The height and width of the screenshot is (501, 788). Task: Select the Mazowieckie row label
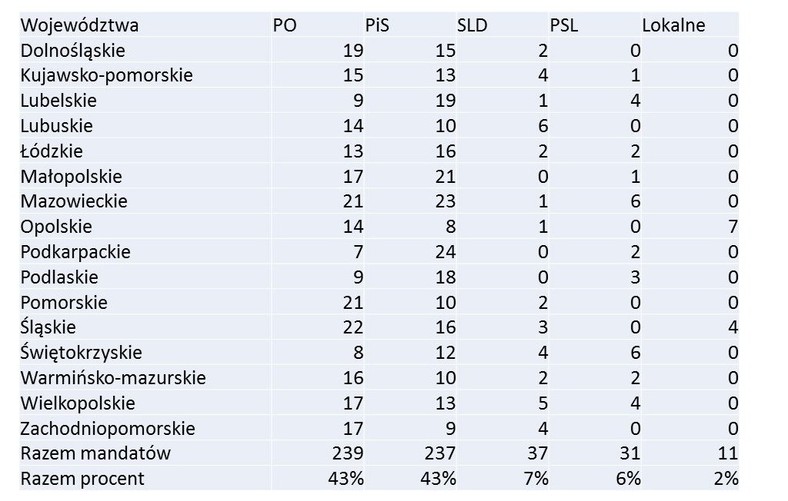pos(74,202)
